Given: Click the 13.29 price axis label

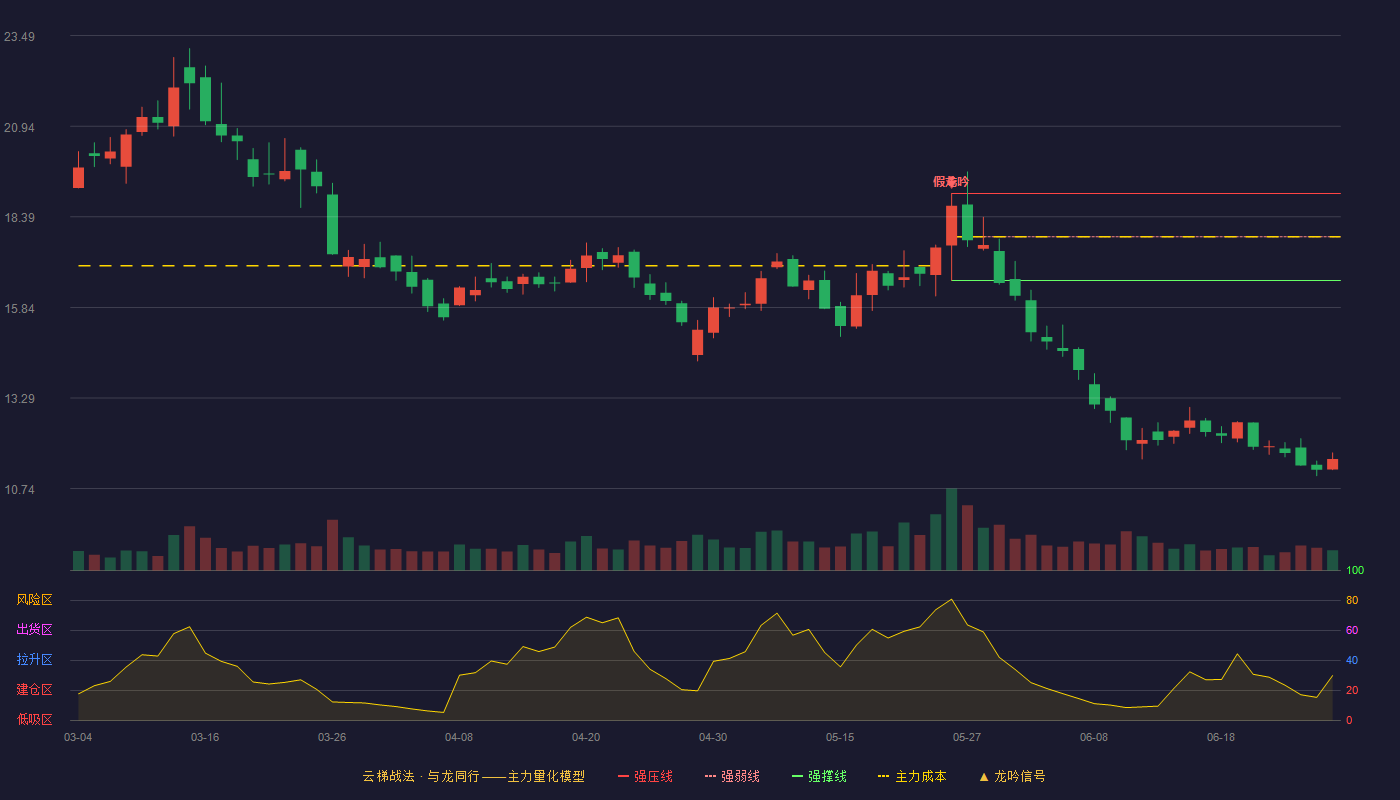Looking at the screenshot, I should [19, 399].
